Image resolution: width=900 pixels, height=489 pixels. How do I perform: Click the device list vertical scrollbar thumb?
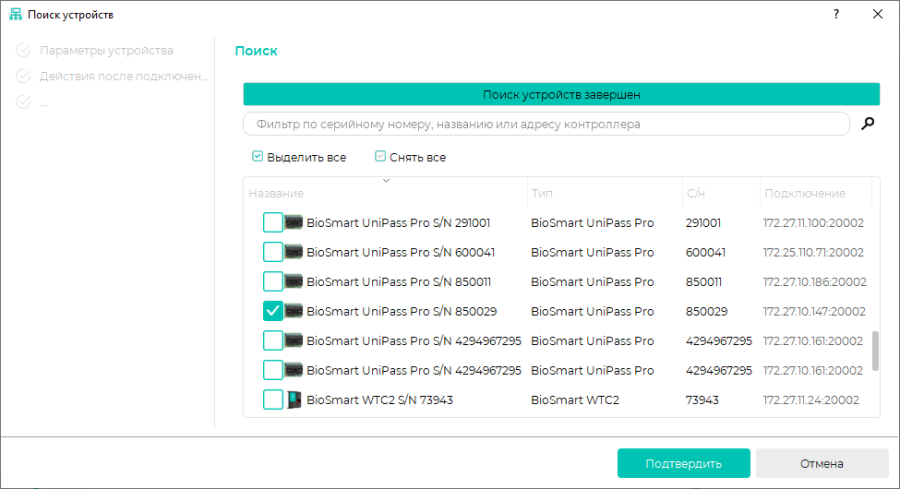875,351
